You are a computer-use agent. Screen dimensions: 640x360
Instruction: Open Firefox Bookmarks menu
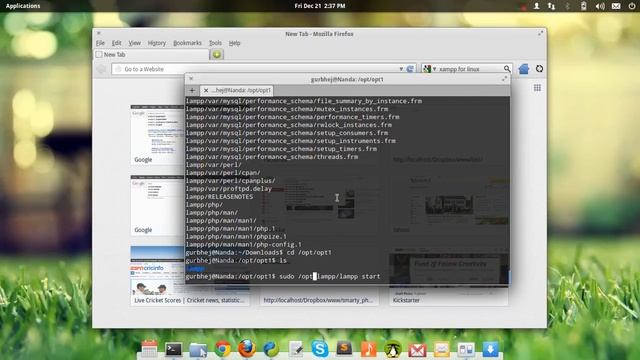click(187, 43)
